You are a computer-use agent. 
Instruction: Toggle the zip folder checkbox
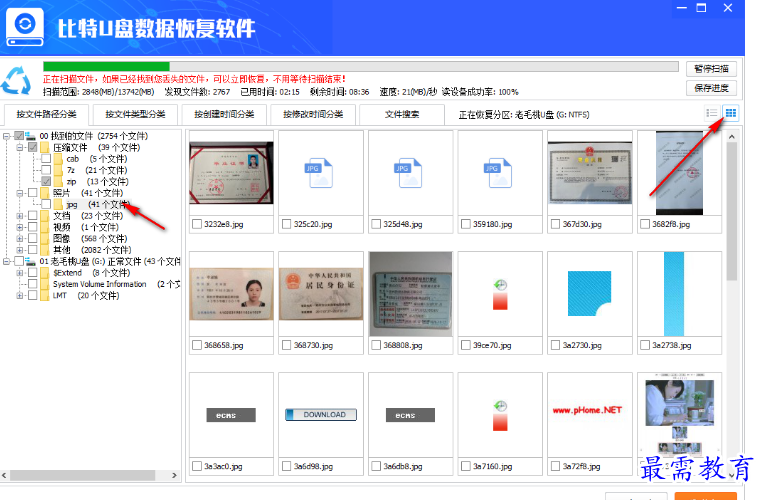(x=46, y=181)
